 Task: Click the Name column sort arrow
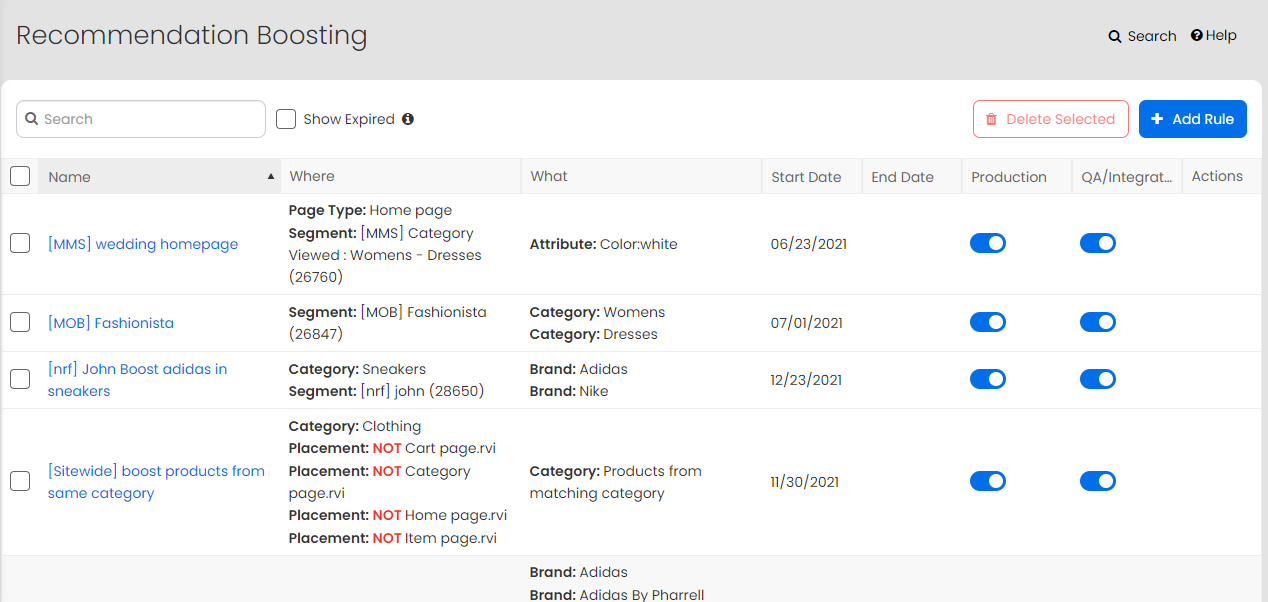[x=270, y=176]
